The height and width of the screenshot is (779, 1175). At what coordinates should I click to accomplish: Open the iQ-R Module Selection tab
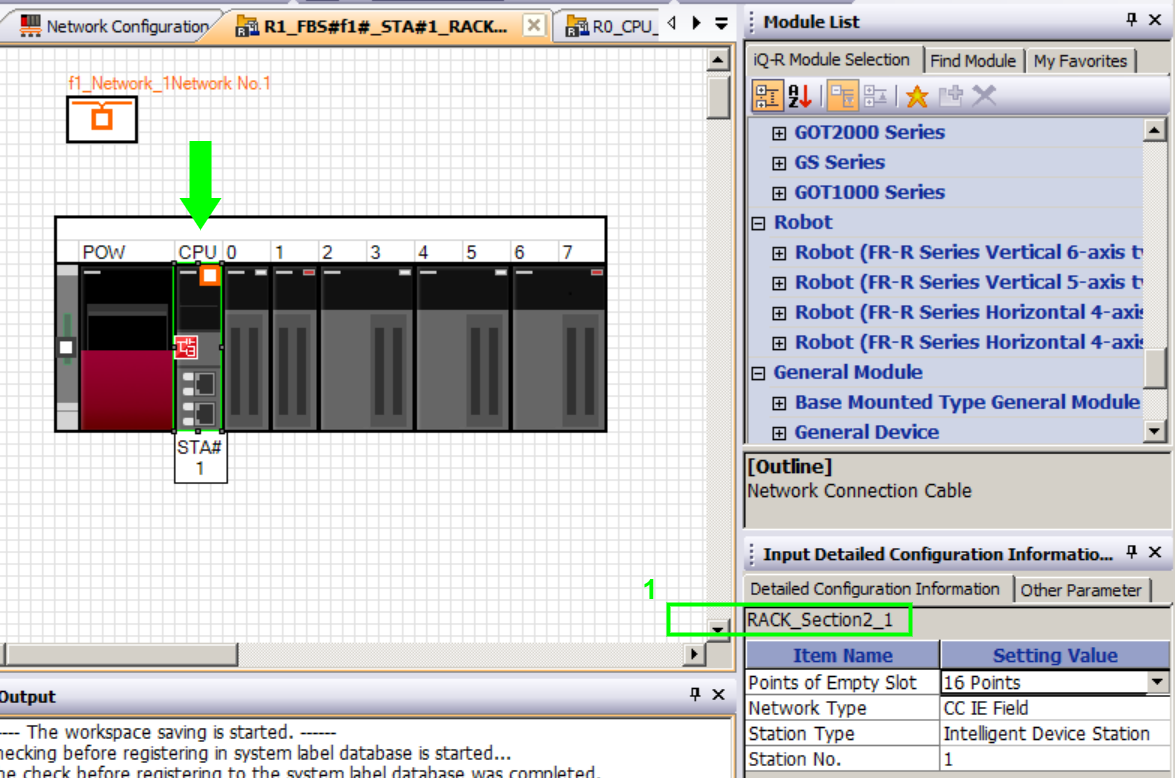[x=831, y=60]
